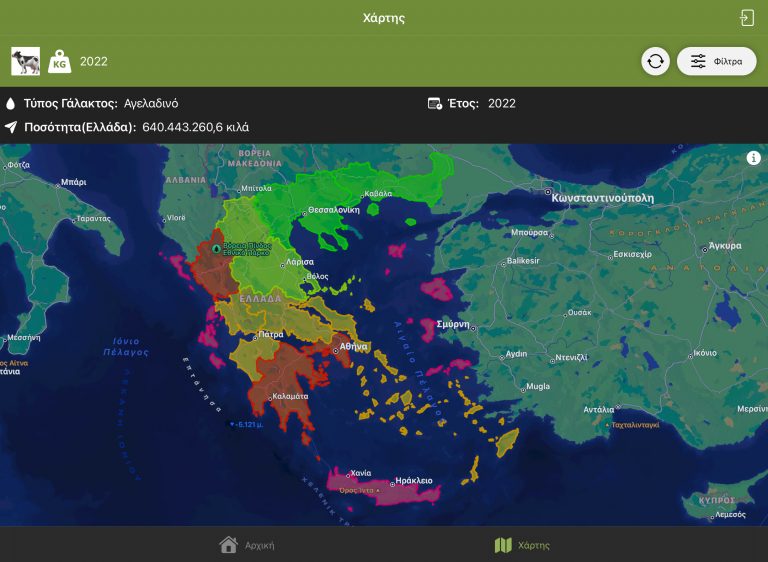Viewport: 768px width, 562px height.
Task: Switch to the Αρχική home tab
Action: (x=247, y=545)
